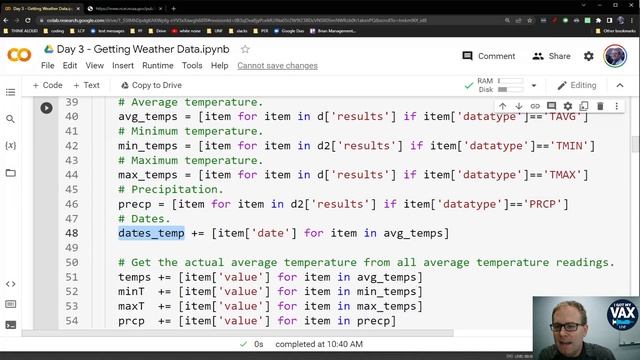Click the vertical scrollbar thumb on right
Screen dimensions: 640x360
635,144
